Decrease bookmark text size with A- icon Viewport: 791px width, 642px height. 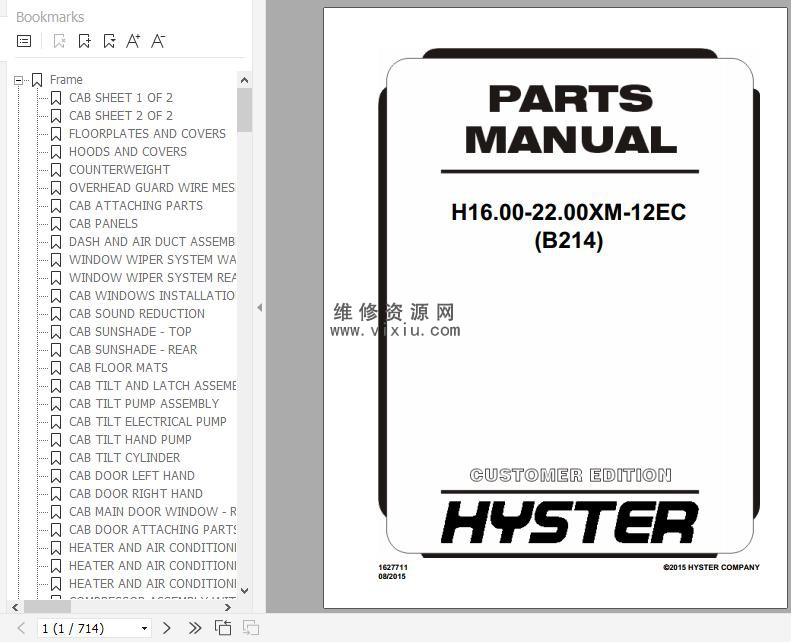click(x=158, y=41)
